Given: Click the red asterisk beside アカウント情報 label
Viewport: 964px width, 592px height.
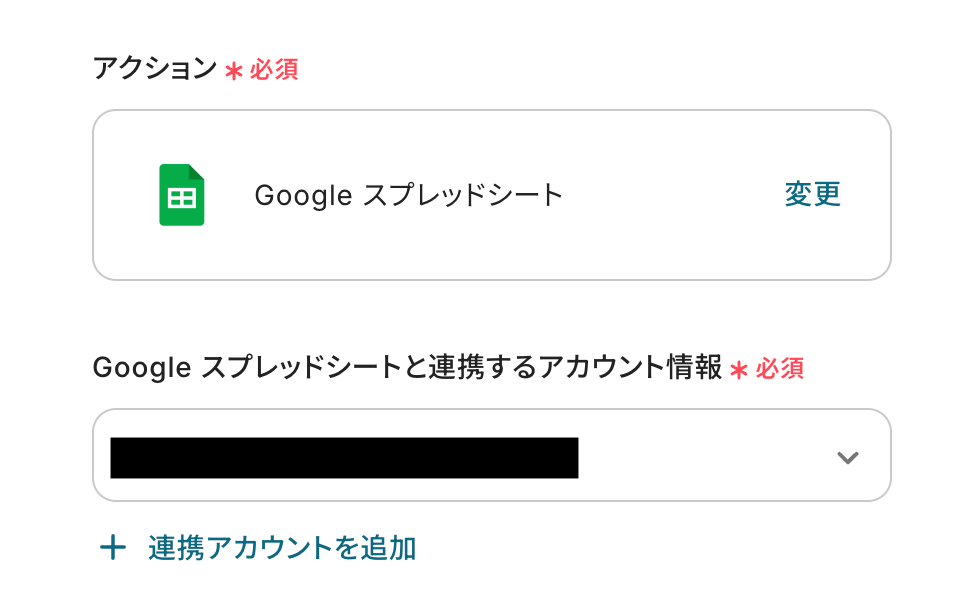Looking at the screenshot, I should 739,371.
